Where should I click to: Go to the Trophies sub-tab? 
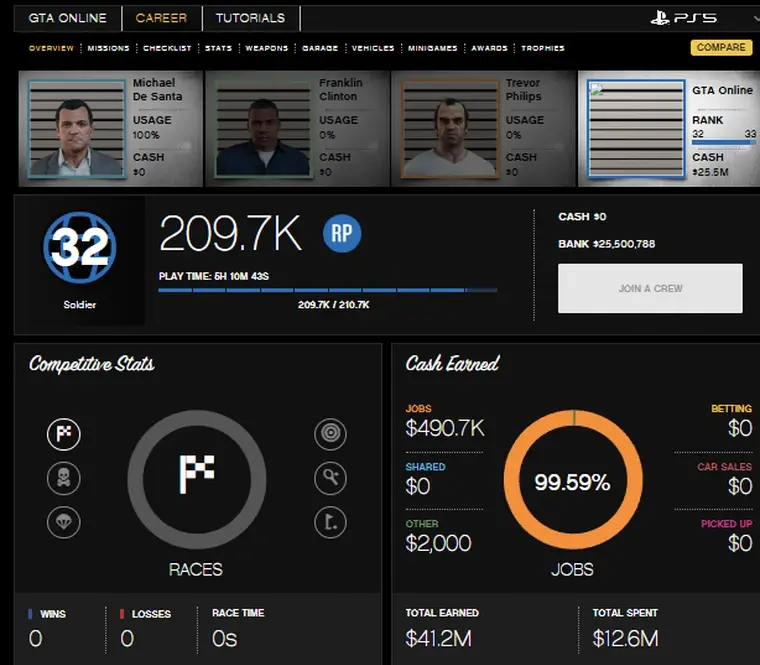543,48
